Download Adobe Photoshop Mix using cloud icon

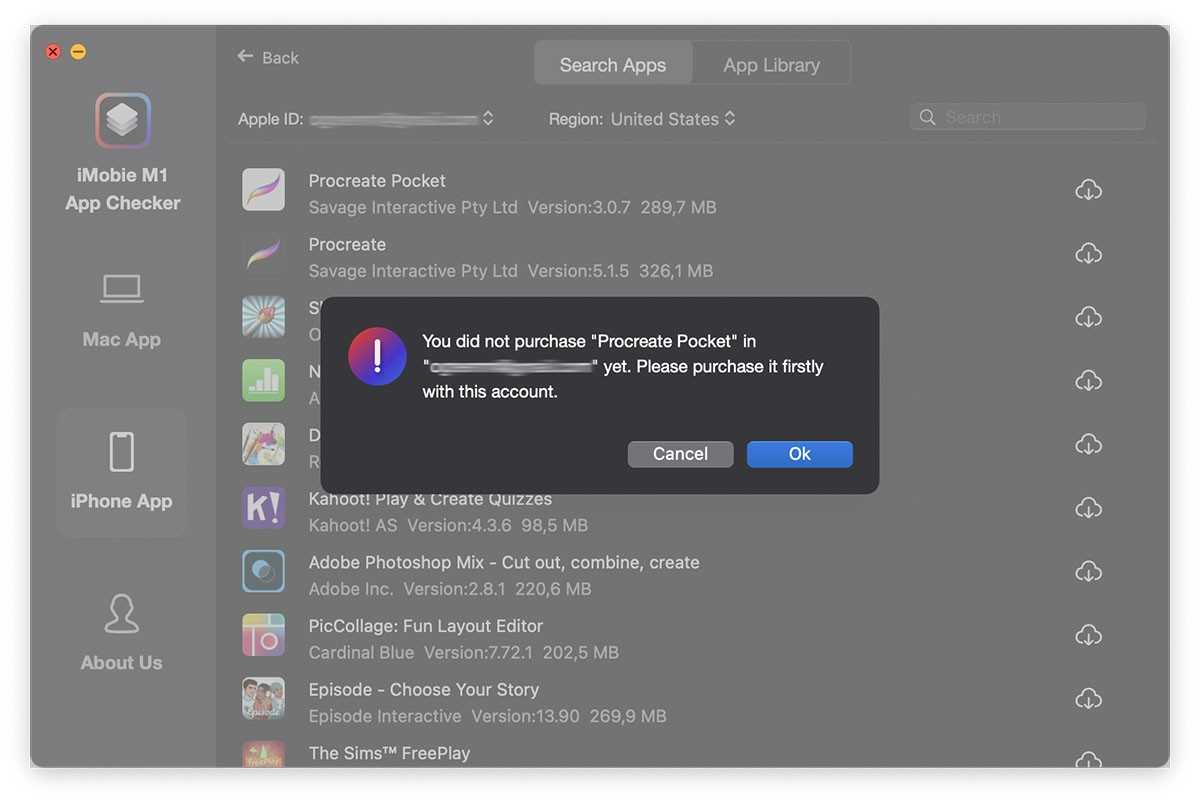pos(1088,571)
